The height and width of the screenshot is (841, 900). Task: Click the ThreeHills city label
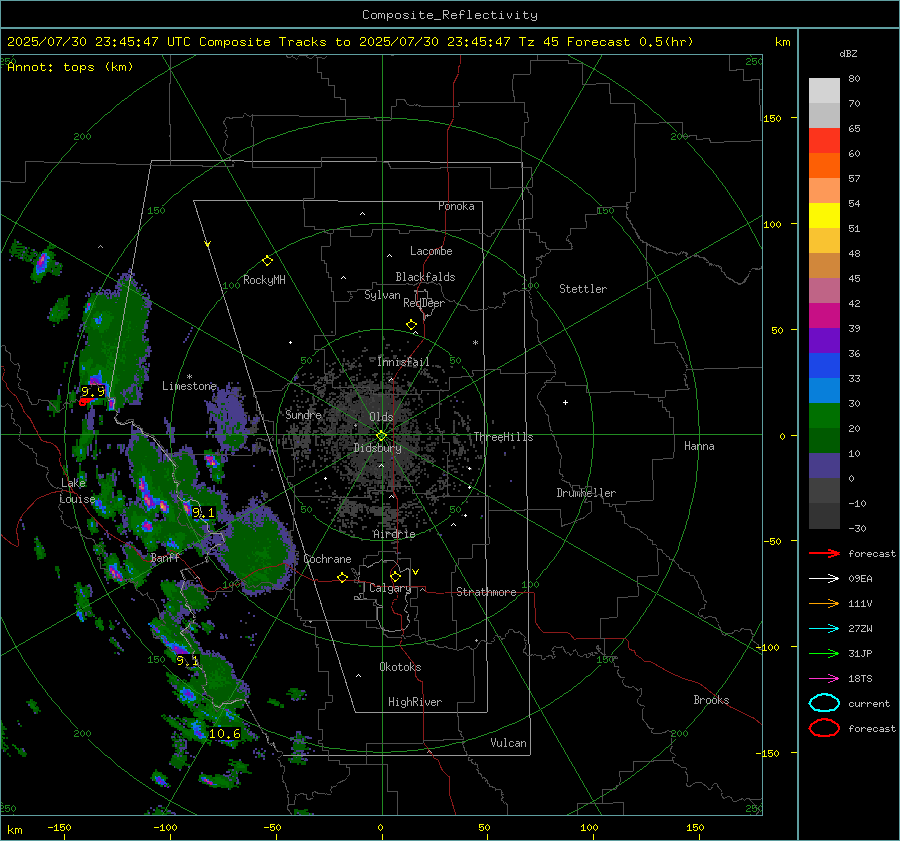(503, 437)
